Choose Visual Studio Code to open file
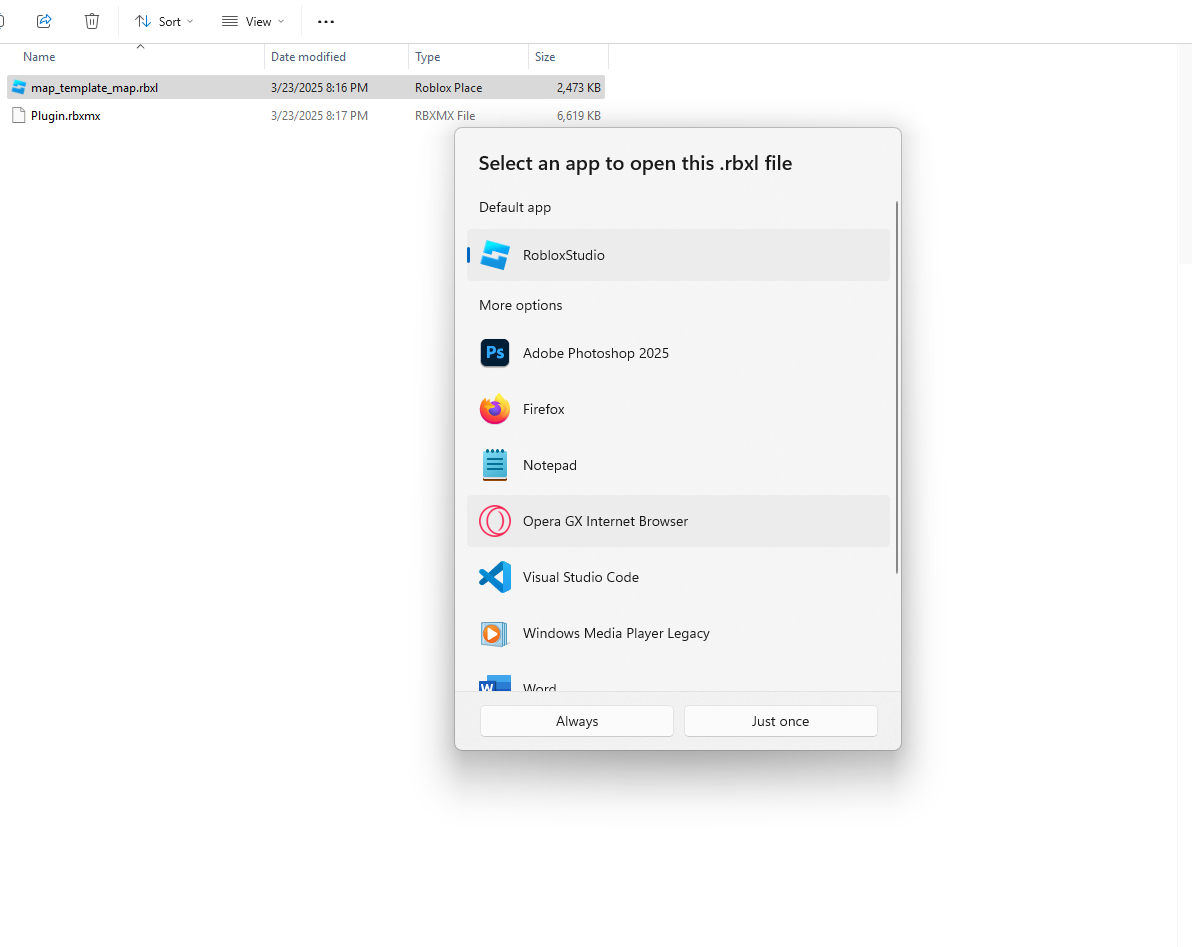Image resolution: width=1192 pixels, height=947 pixels. (x=678, y=578)
